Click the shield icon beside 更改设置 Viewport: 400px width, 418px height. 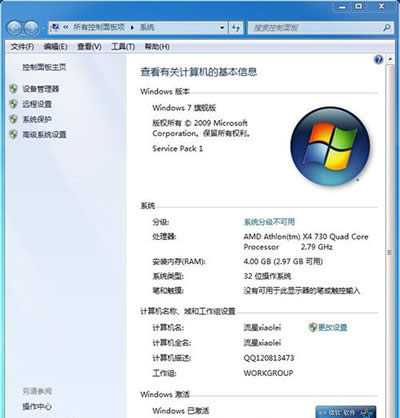[313, 327]
